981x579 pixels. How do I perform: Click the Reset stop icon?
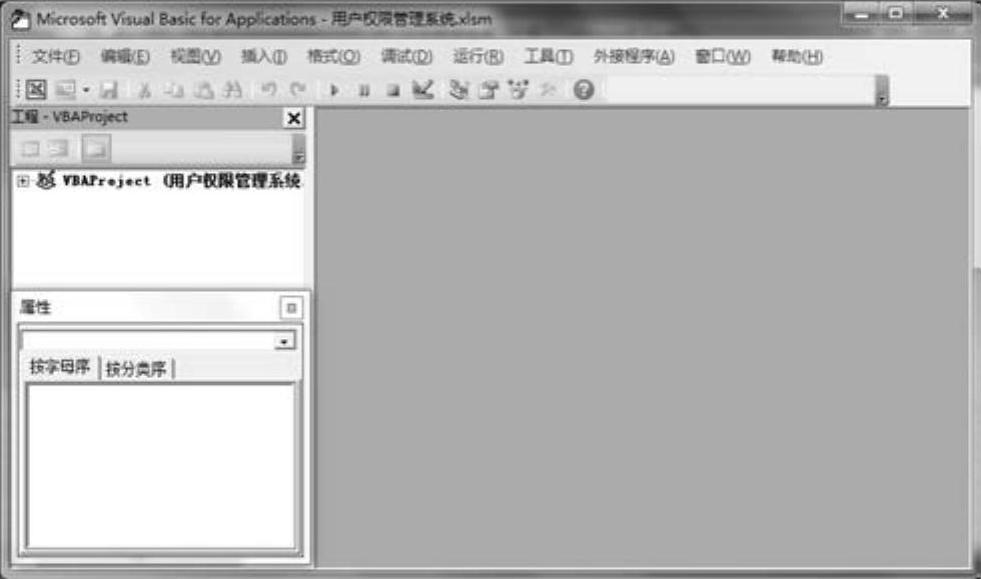(x=393, y=91)
